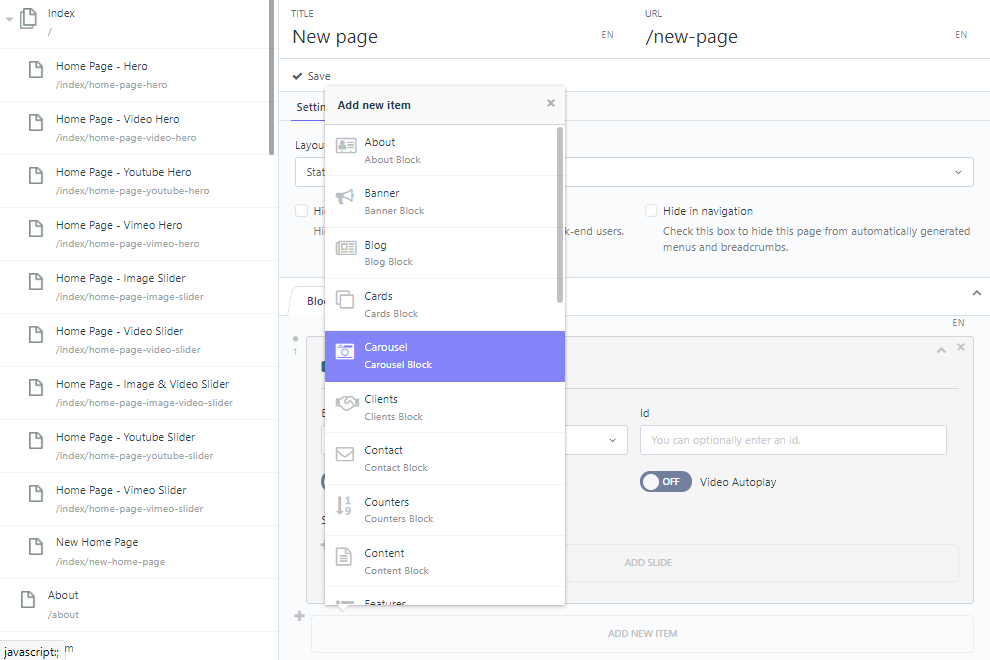Close the Add new item popup
The height and width of the screenshot is (660, 990).
(551, 103)
